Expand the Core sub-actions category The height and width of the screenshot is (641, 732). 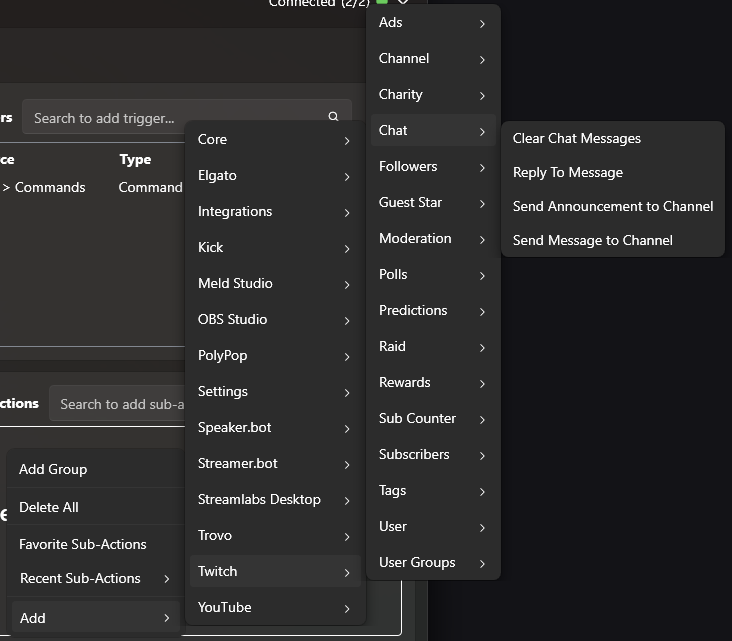tap(274, 139)
